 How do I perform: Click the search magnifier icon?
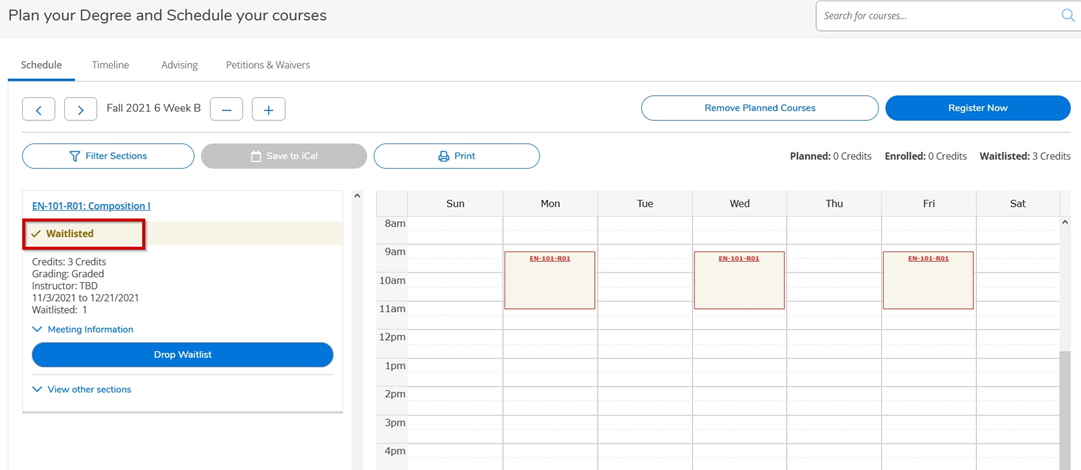pos(1067,16)
